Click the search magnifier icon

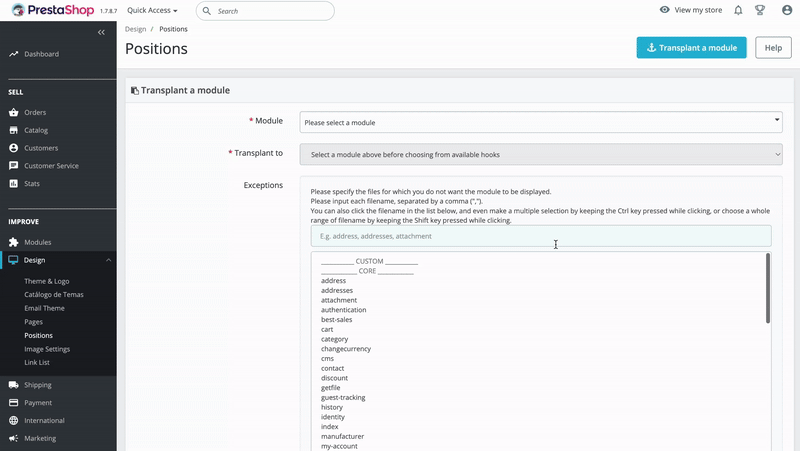coord(207,11)
